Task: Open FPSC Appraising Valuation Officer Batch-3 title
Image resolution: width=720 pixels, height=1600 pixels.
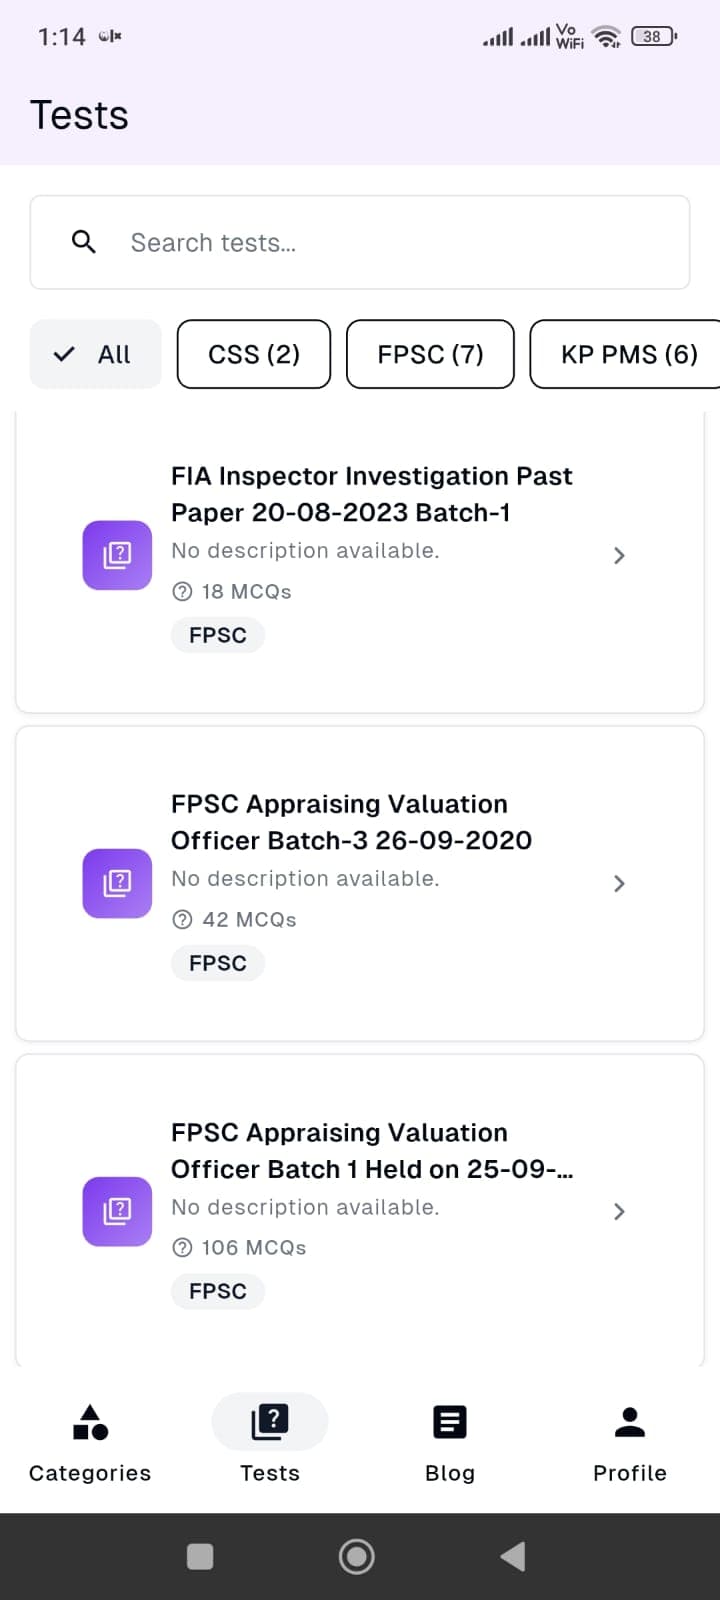Action: pyautogui.click(x=350, y=822)
